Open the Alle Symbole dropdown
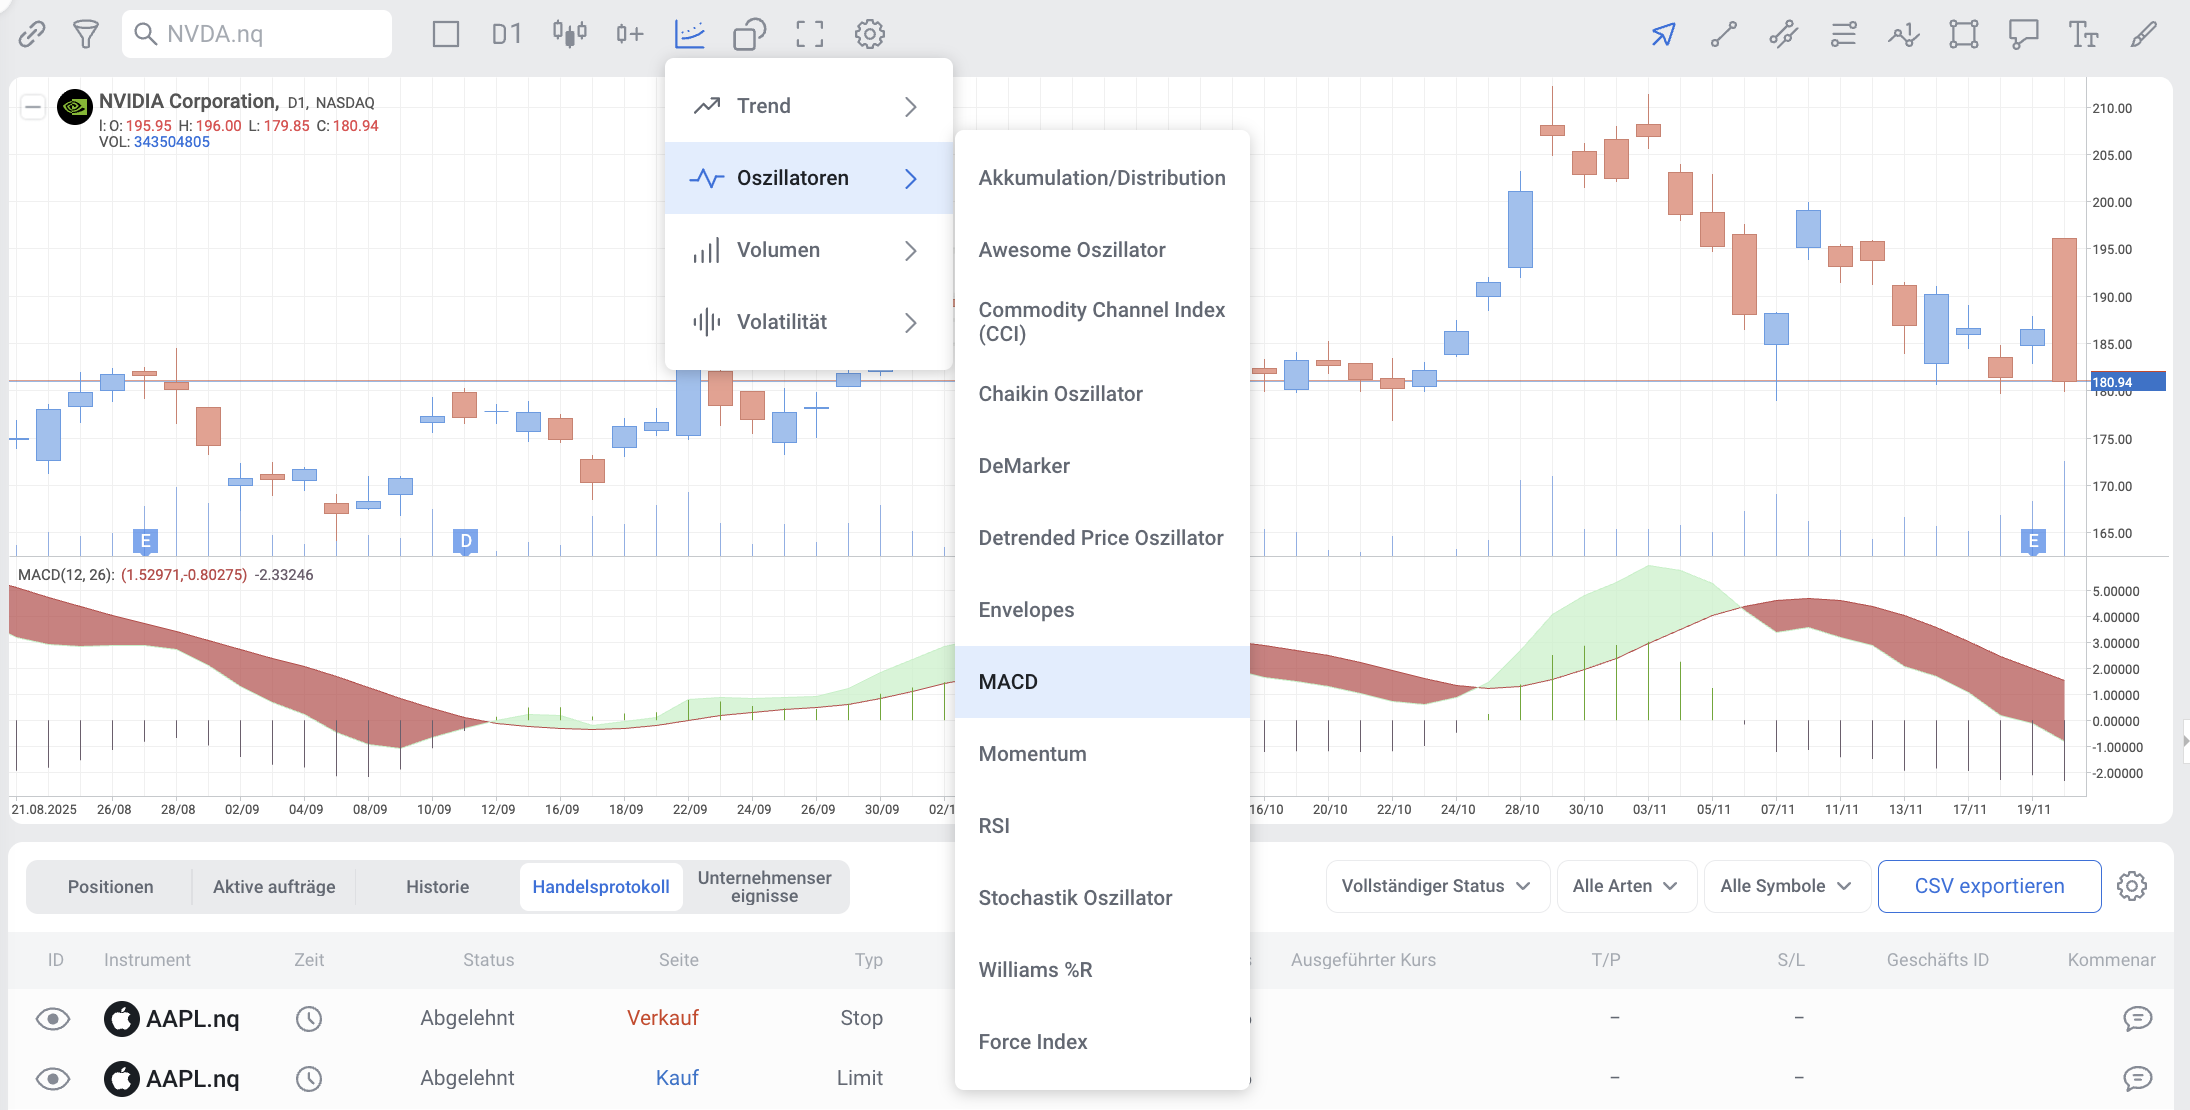The width and height of the screenshot is (2190, 1110). pyautogui.click(x=1786, y=886)
